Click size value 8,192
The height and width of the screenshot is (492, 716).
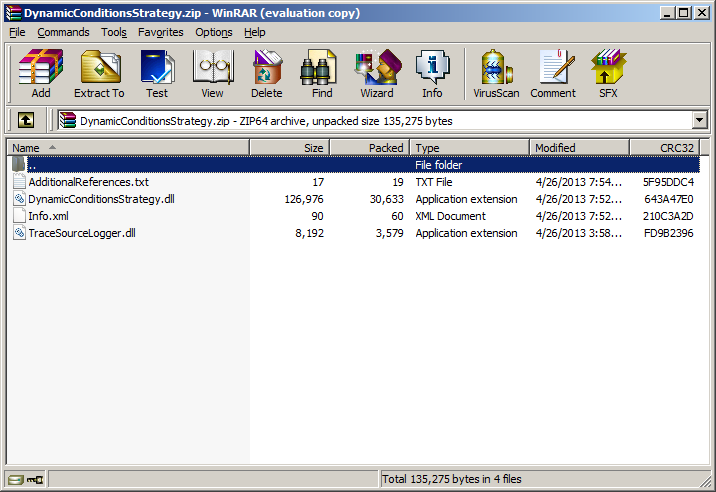pyautogui.click(x=310, y=233)
